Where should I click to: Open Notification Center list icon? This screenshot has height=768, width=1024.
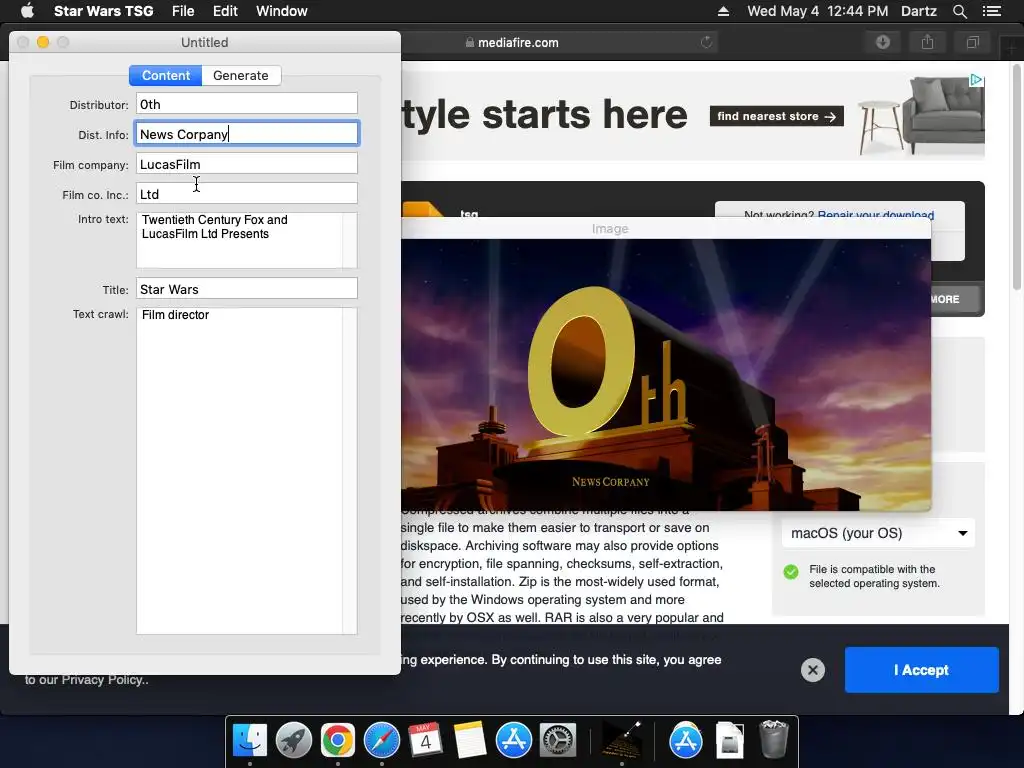point(991,11)
